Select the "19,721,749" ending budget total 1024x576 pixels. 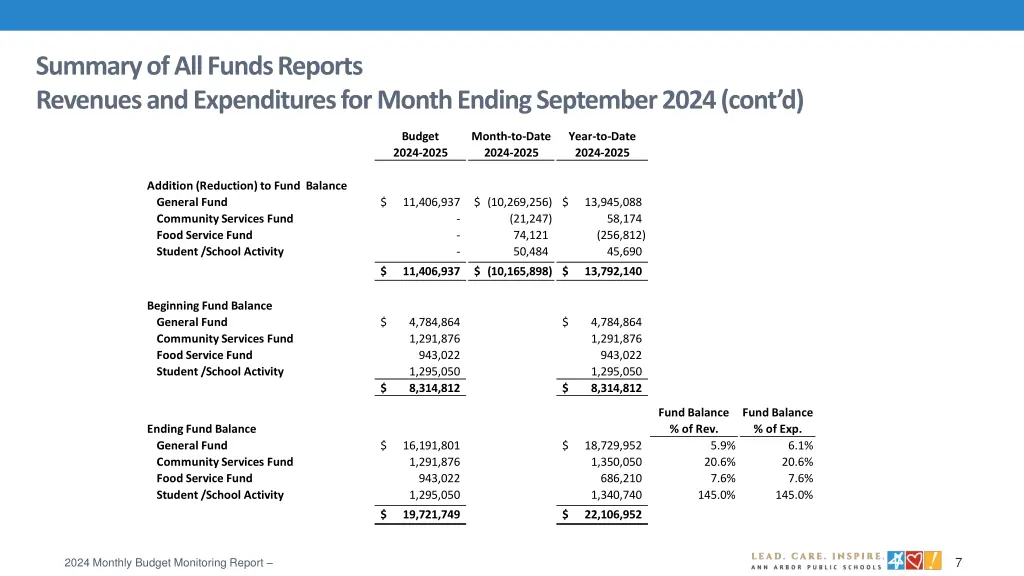[x=431, y=515]
